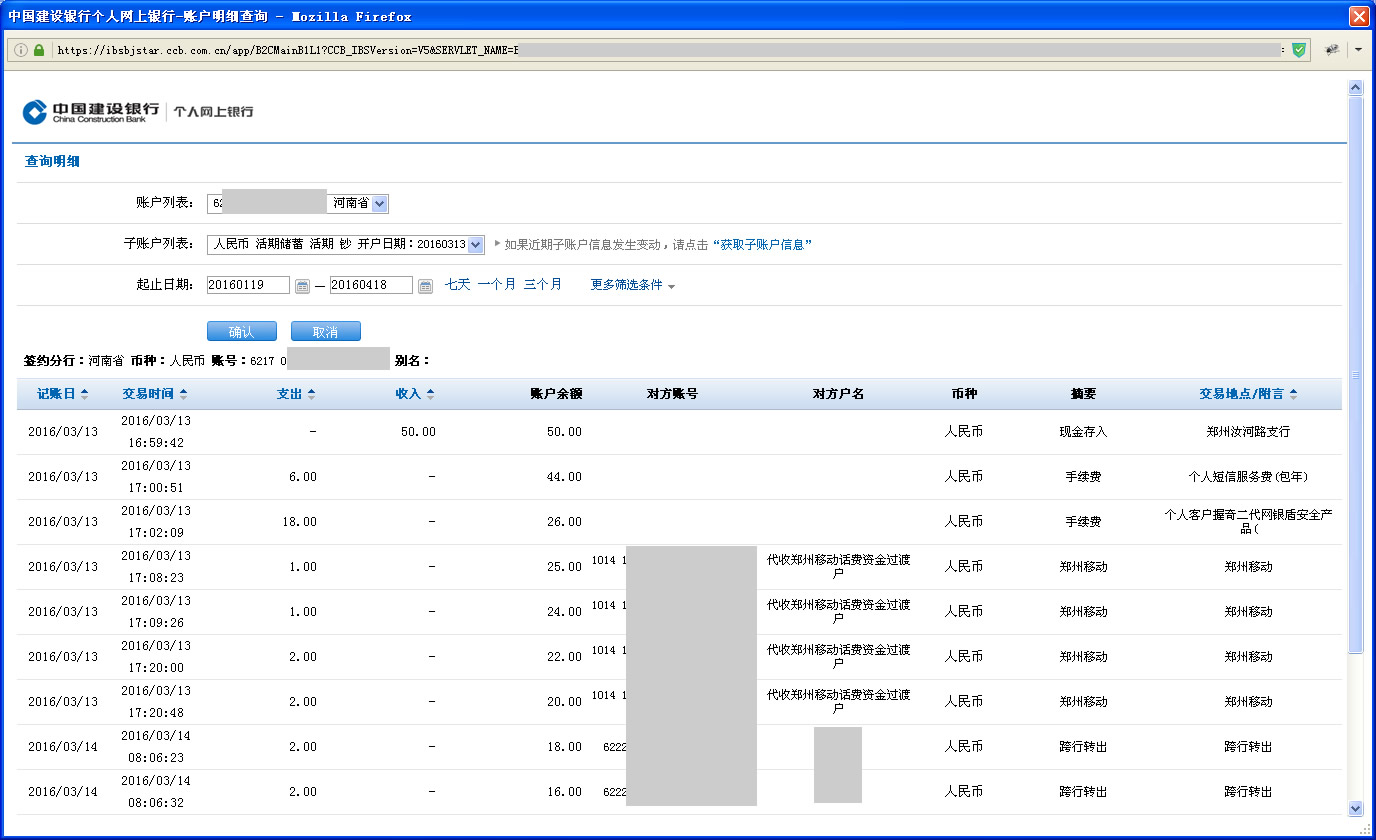This screenshot has width=1376, height=840.
Task: Select the 一个月 date range link
Action: click(496, 285)
